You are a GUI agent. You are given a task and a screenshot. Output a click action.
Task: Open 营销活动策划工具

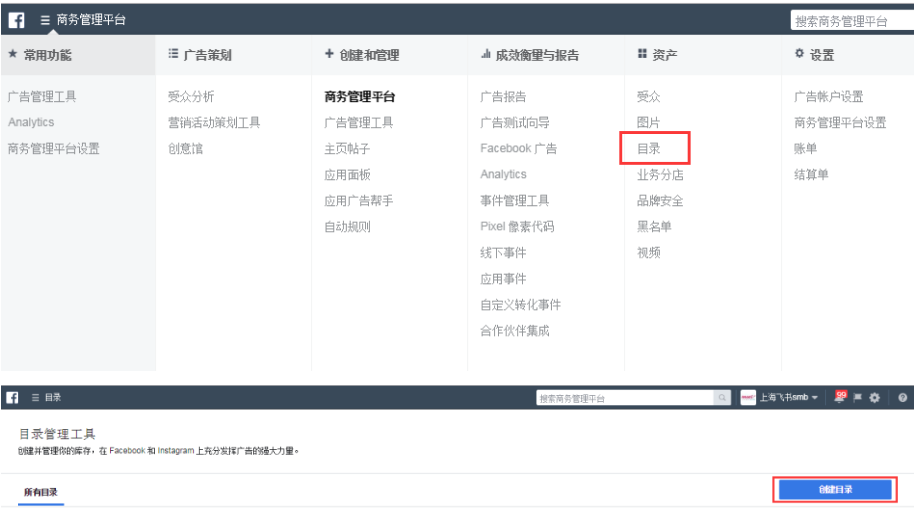click(214, 122)
